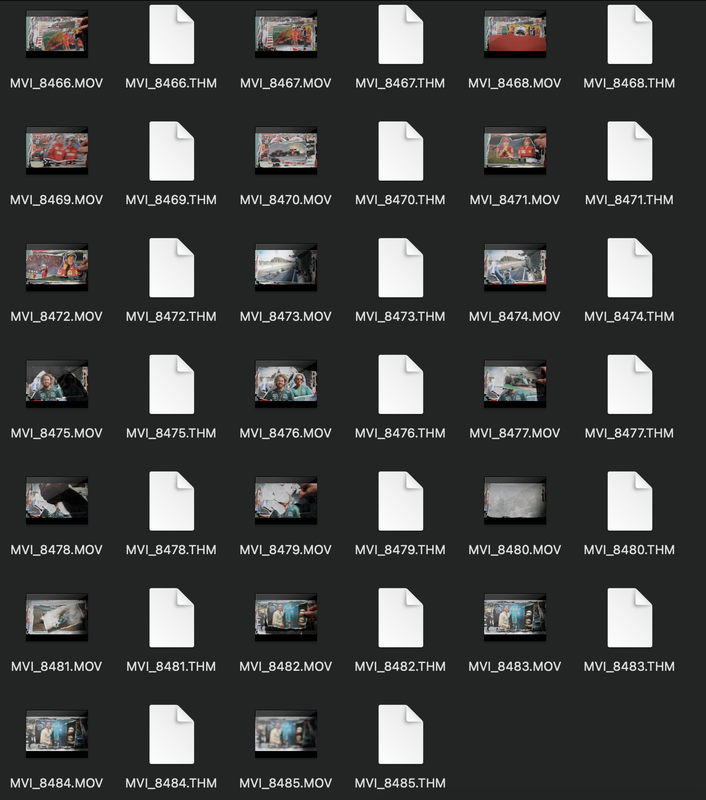The width and height of the screenshot is (706, 800).
Task: Select the MVI_8482.MOV video thumbnail
Action: click(x=286, y=617)
